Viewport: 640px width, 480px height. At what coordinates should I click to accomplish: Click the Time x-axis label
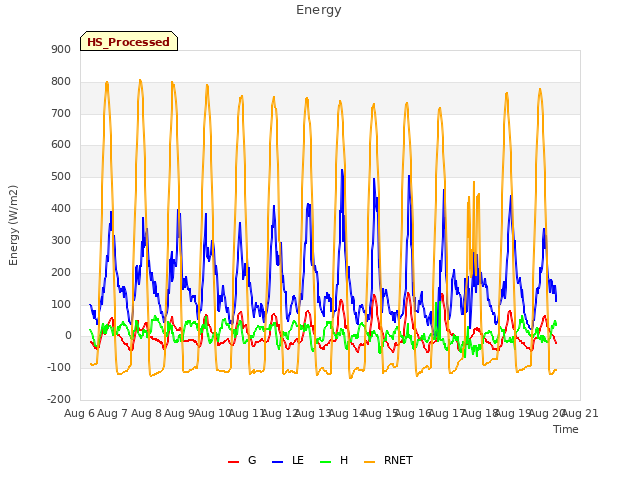(566, 429)
